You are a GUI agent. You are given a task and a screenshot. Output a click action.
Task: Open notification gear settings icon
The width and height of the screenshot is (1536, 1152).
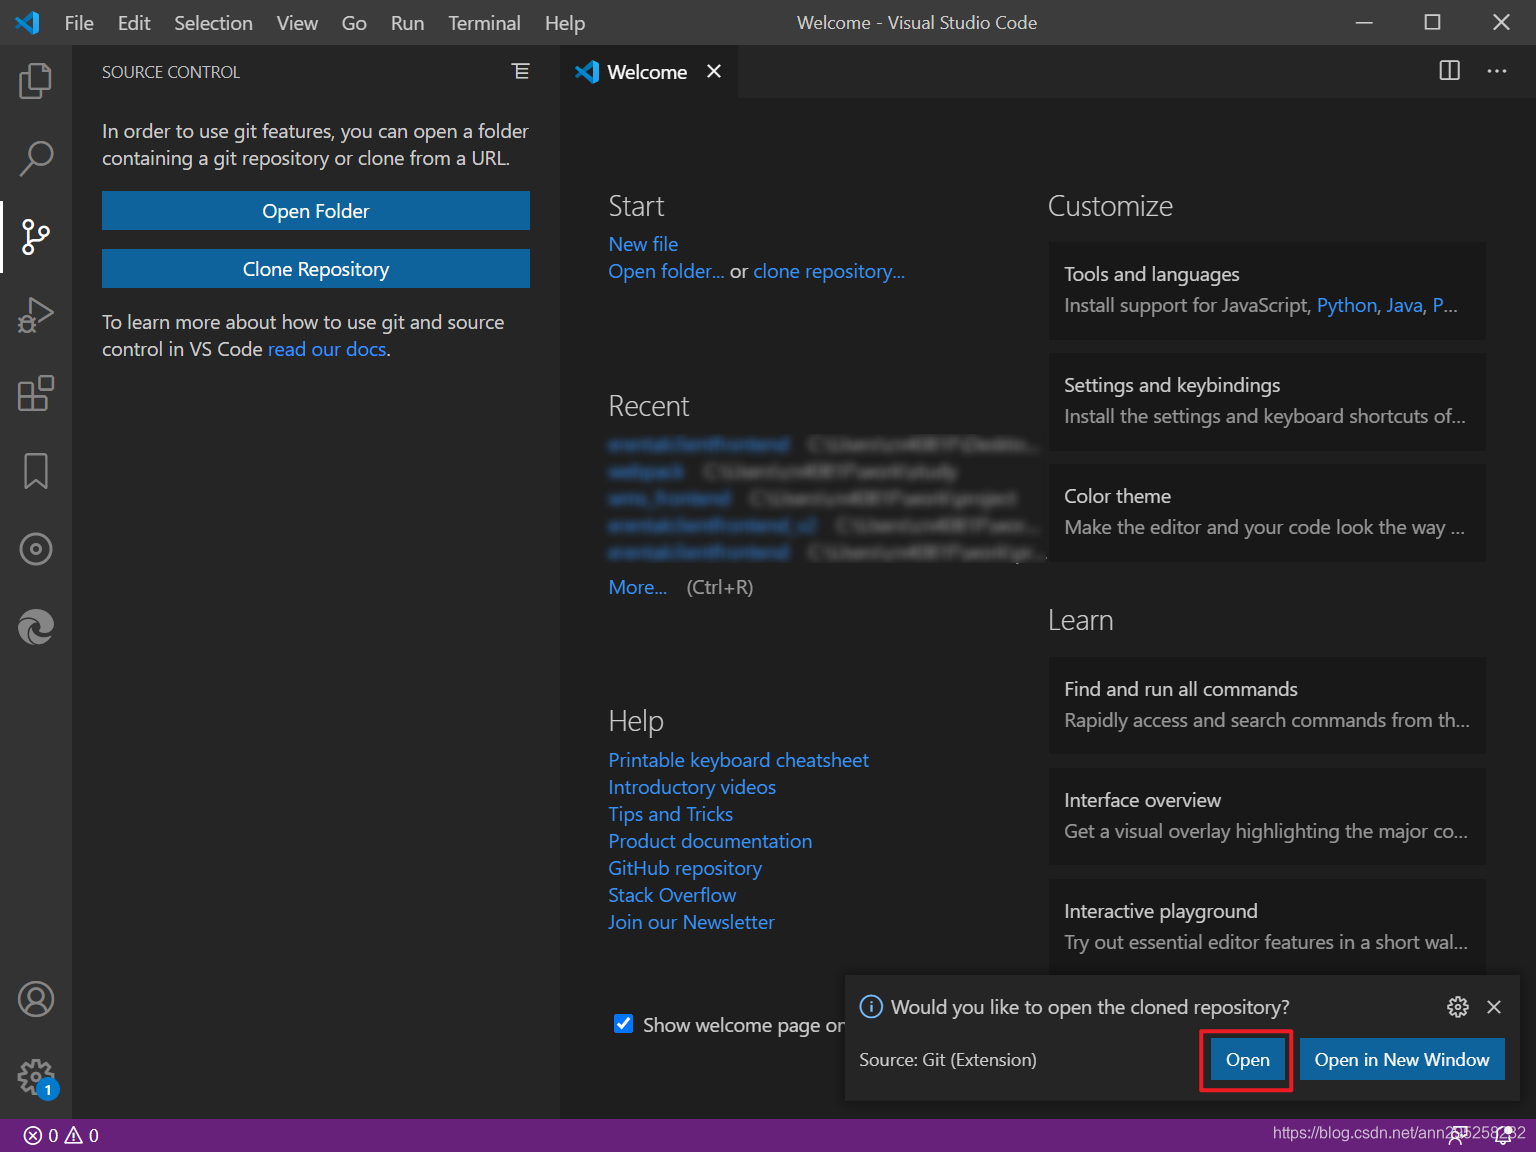1458,1007
